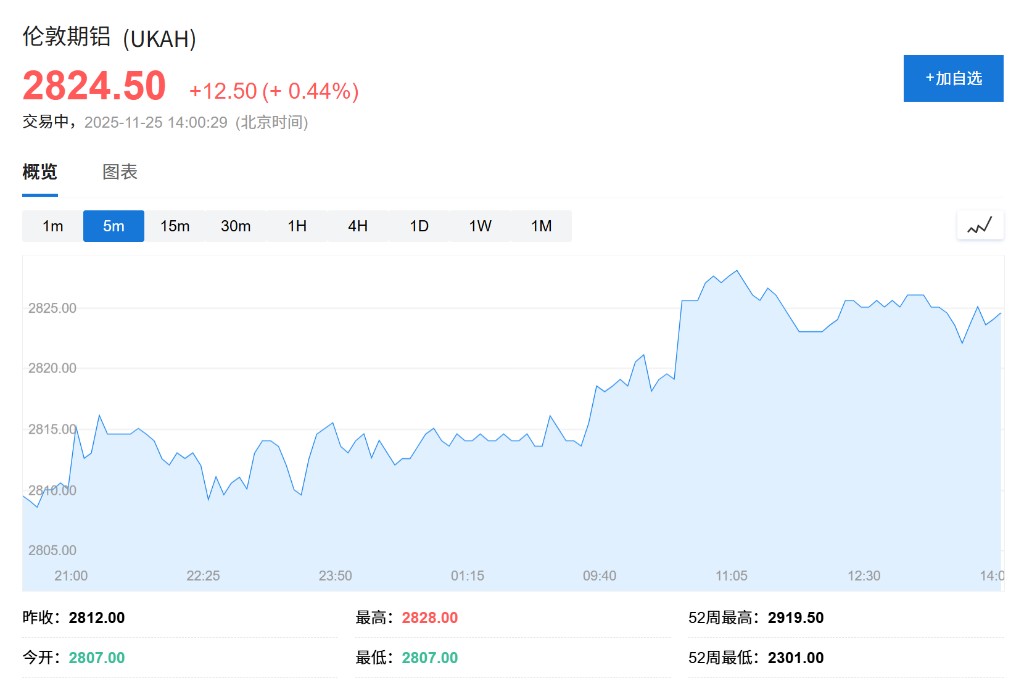Click the 最高 value 2828.00

click(x=430, y=618)
